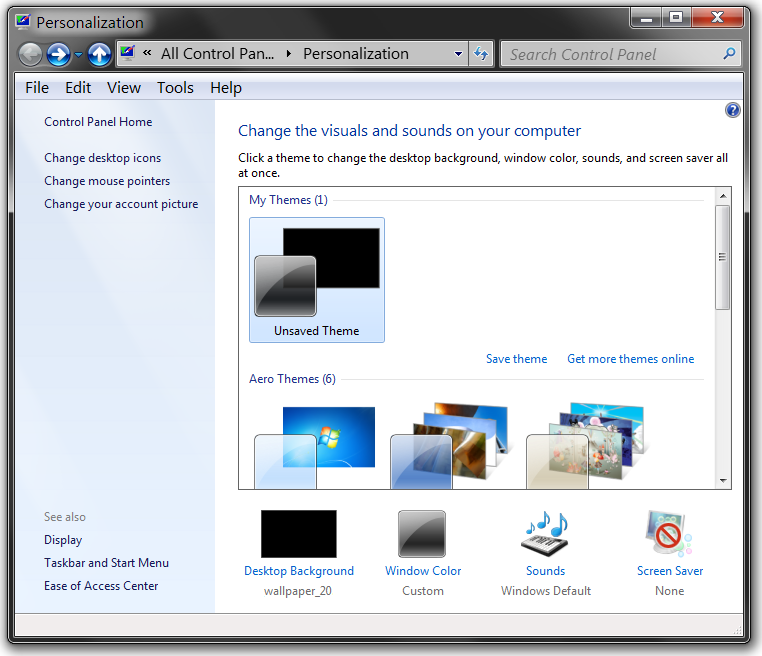Click the Personalization breadcrumb segment

[356, 53]
